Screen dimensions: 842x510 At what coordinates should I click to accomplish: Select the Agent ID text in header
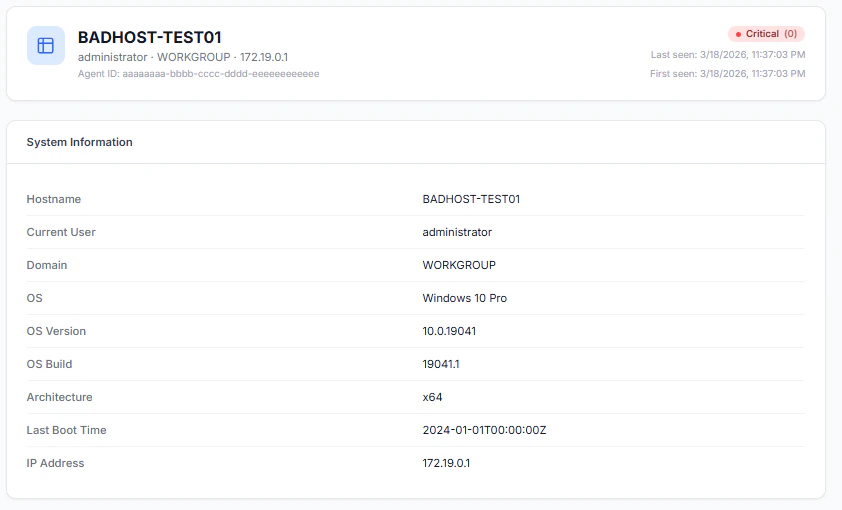199,74
